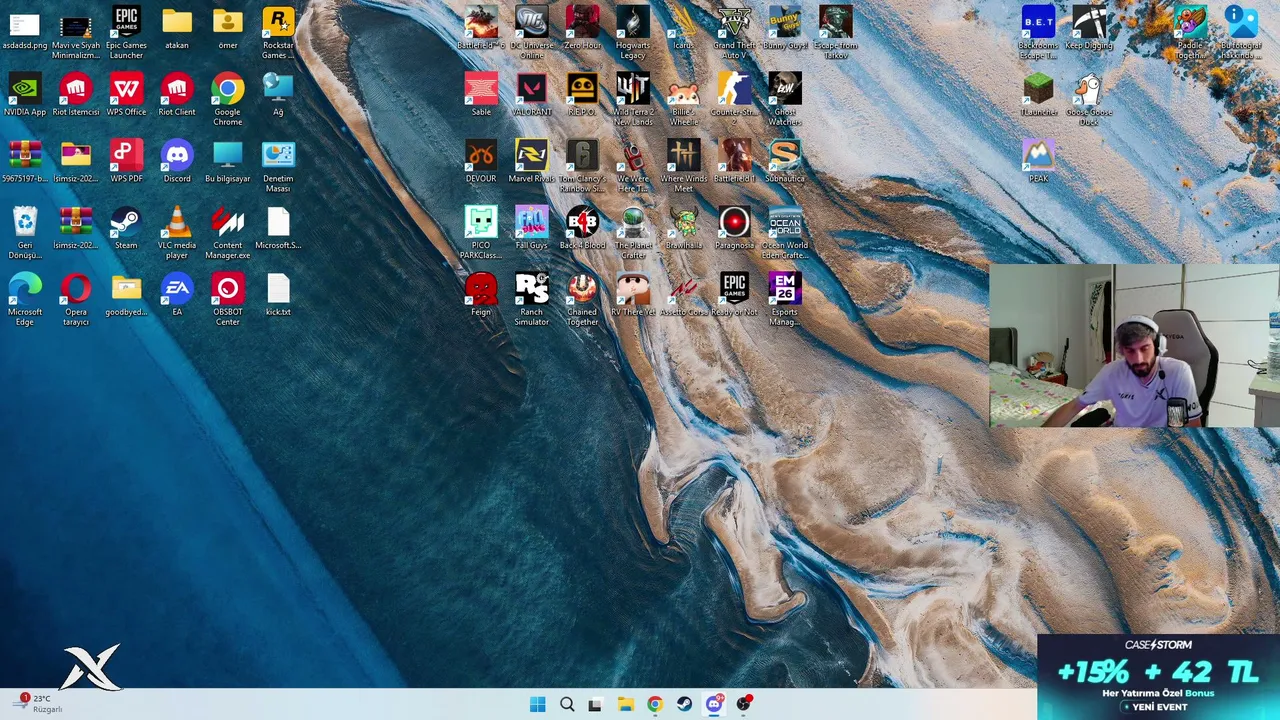The image size is (1280, 720).
Task: Select the Ghost Watchers shortcut
Action: (x=785, y=100)
